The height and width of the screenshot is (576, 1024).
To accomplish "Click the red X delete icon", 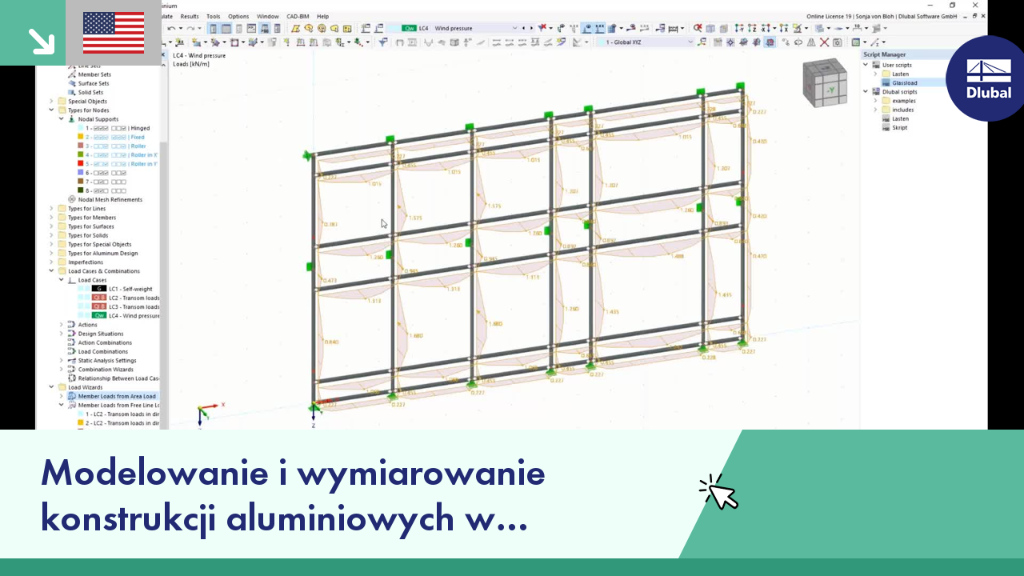I will click(x=824, y=42).
